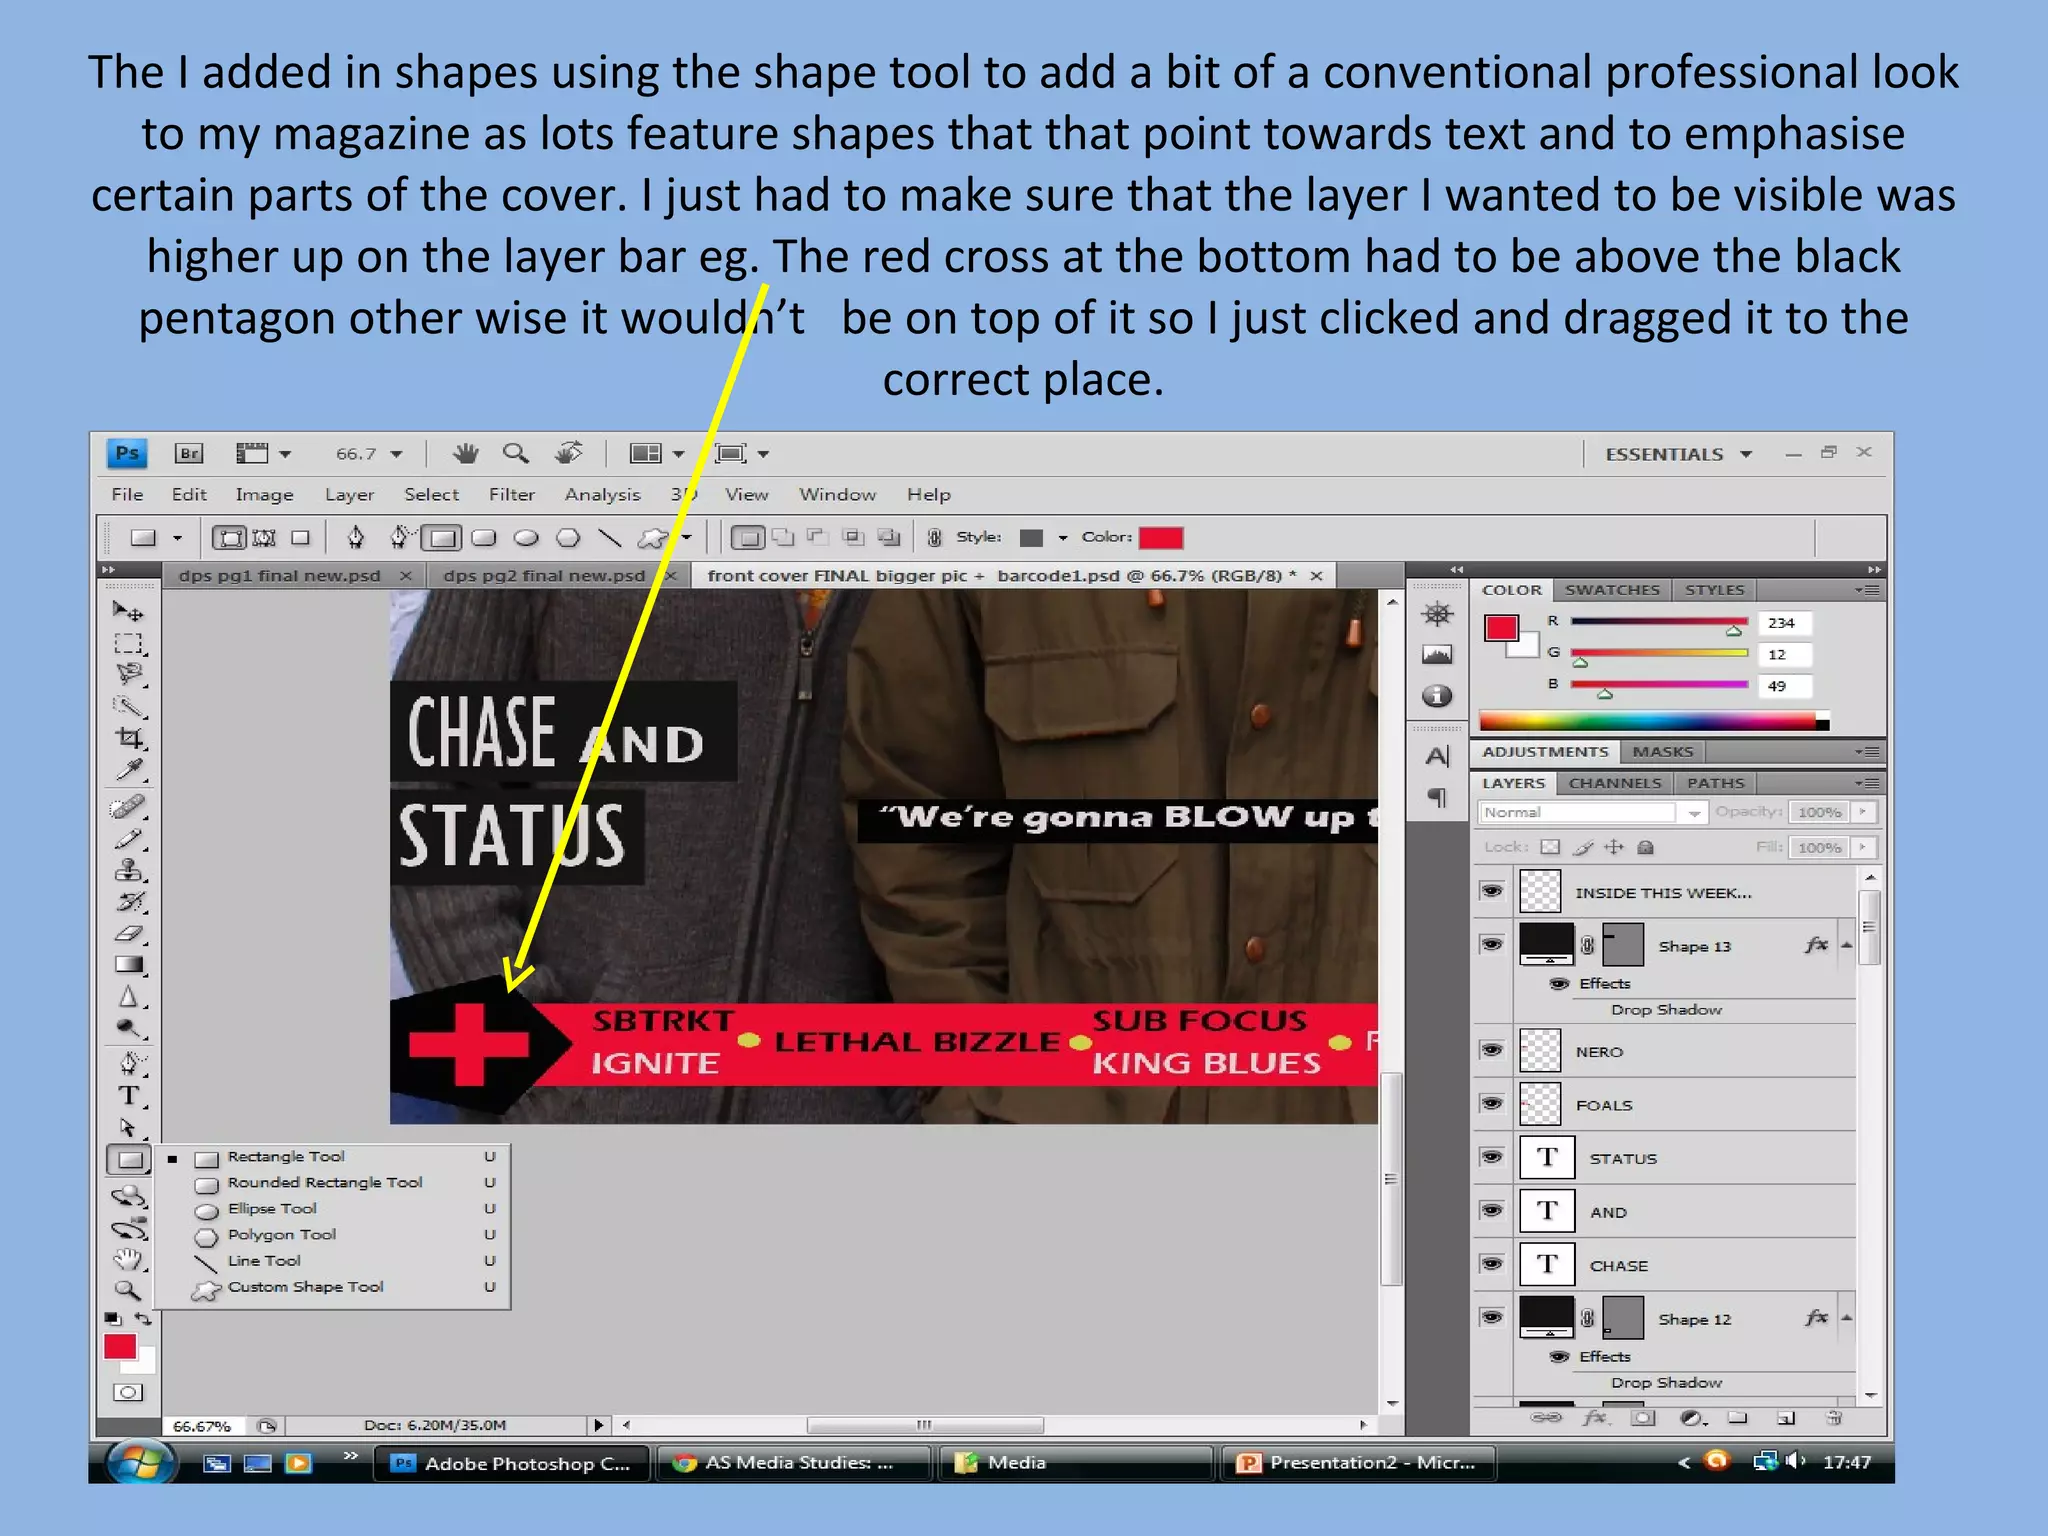This screenshot has height=1536, width=2048.
Task: Open the ESSENTIALS workspace dropdown
Action: (1679, 454)
